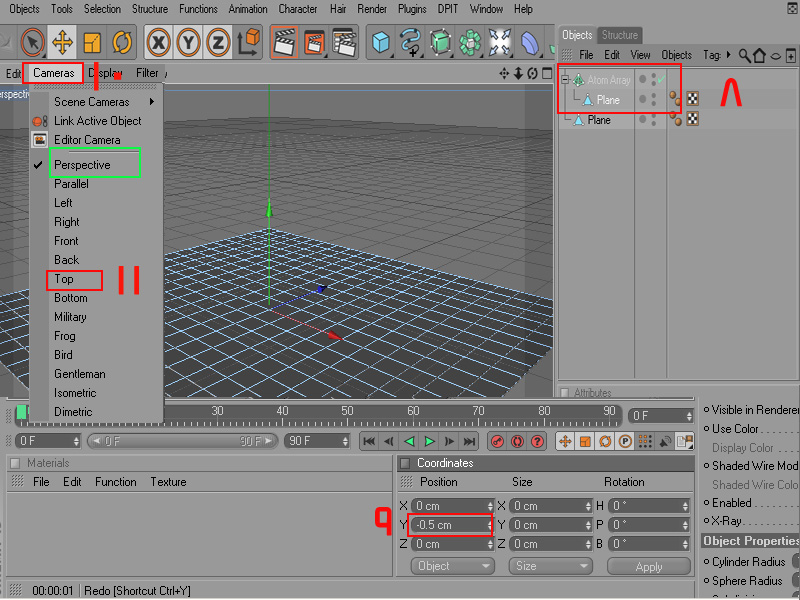Select Perspective camera view
The image size is (800, 600).
click(82, 165)
